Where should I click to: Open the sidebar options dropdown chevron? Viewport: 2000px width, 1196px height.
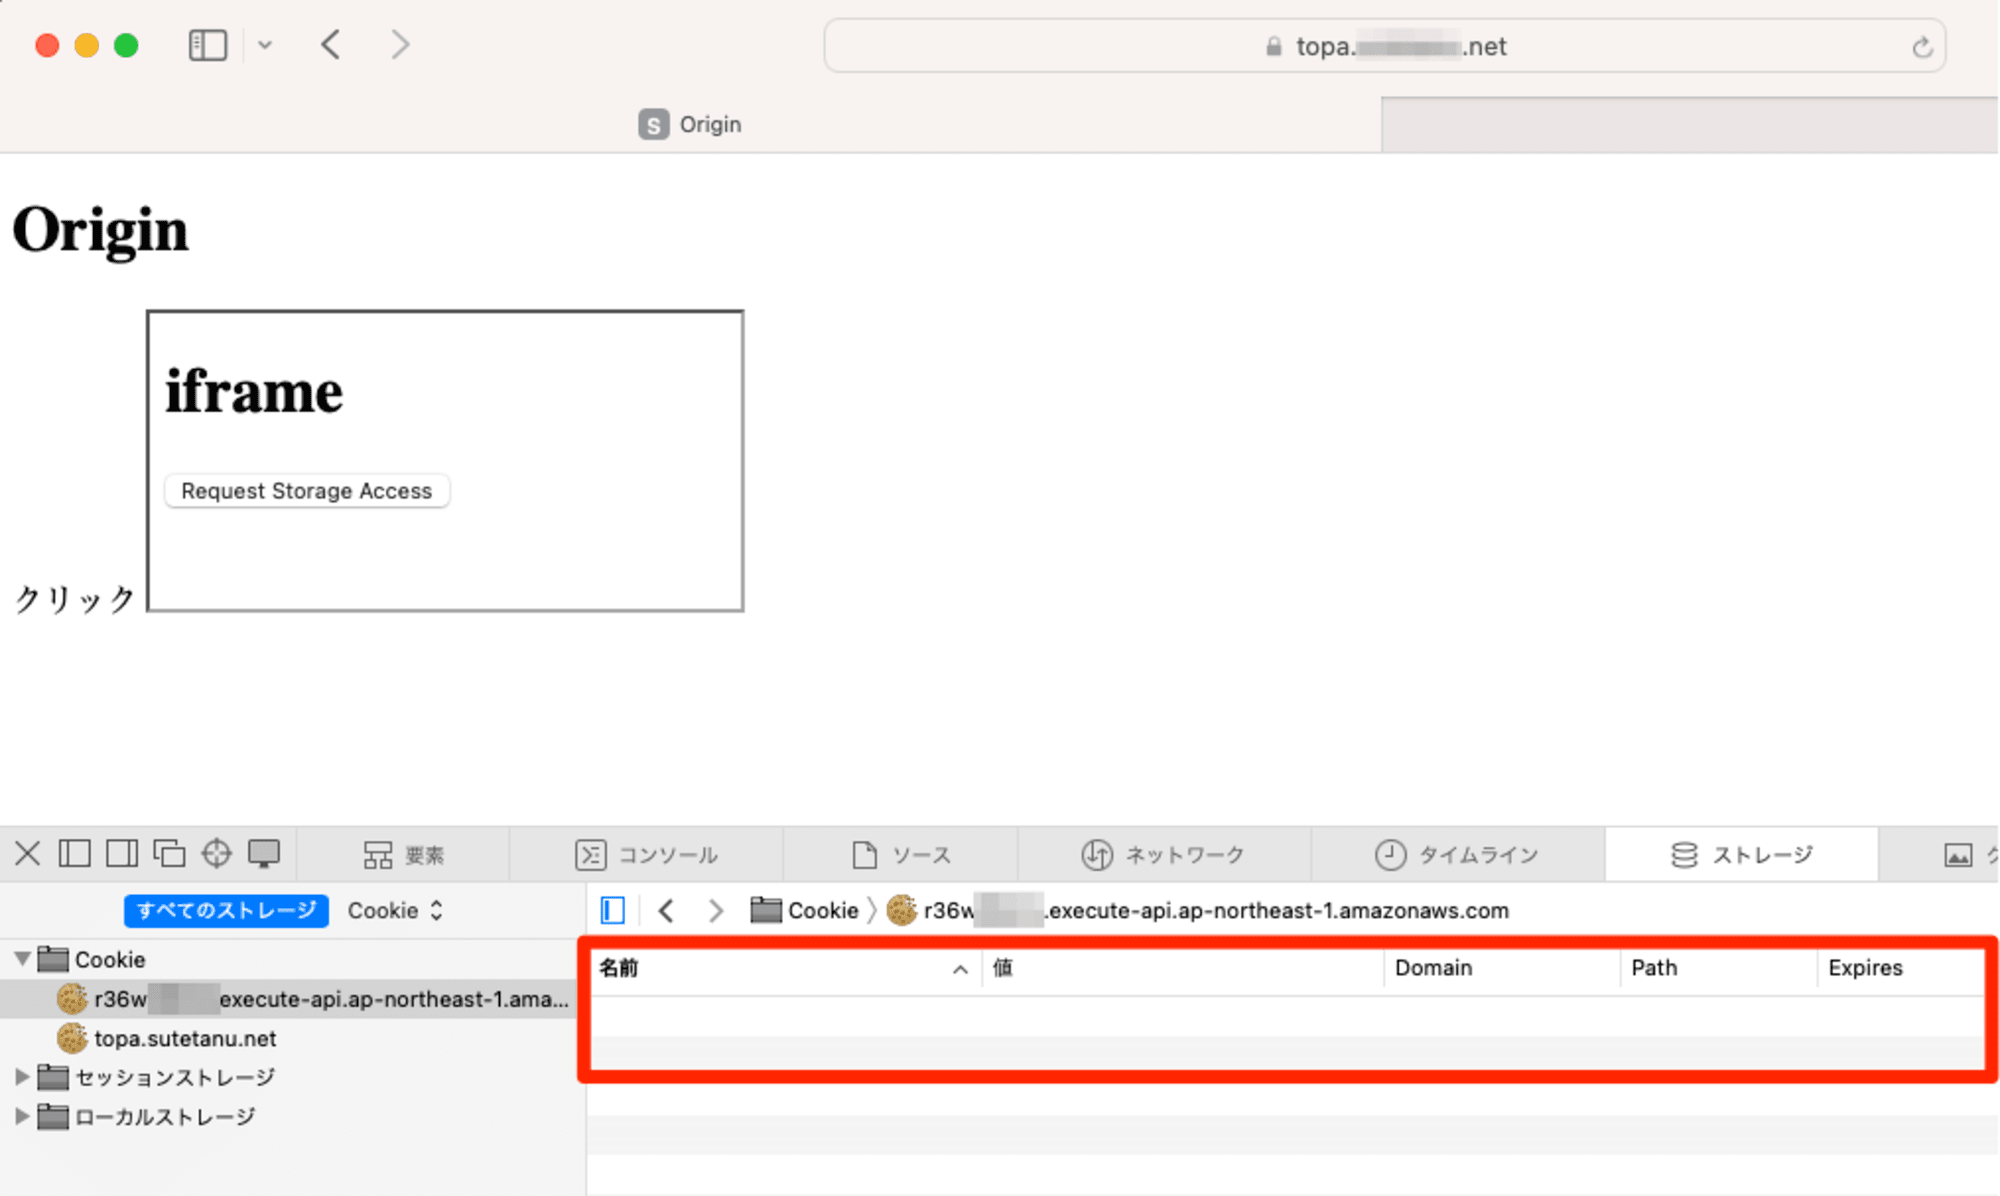(265, 45)
